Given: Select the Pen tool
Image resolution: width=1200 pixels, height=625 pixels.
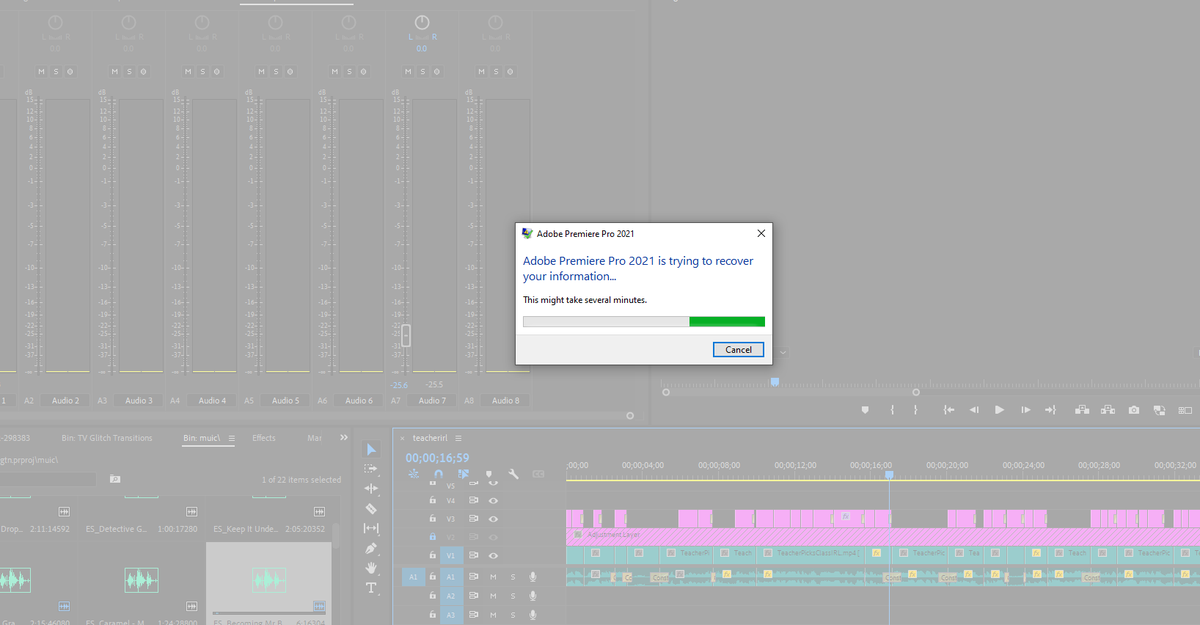Looking at the screenshot, I should (371, 548).
